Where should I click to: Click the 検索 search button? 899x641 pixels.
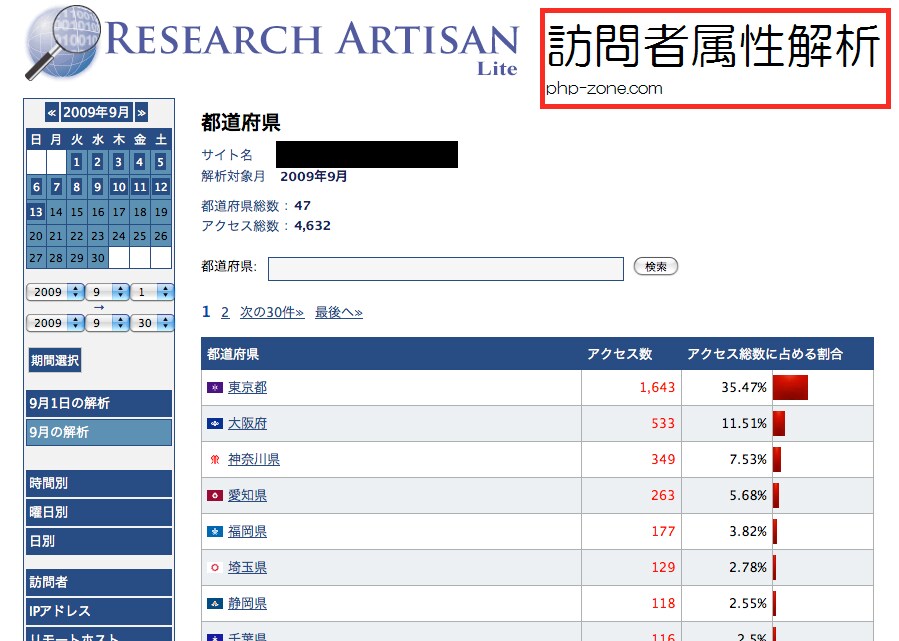(656, 267)
